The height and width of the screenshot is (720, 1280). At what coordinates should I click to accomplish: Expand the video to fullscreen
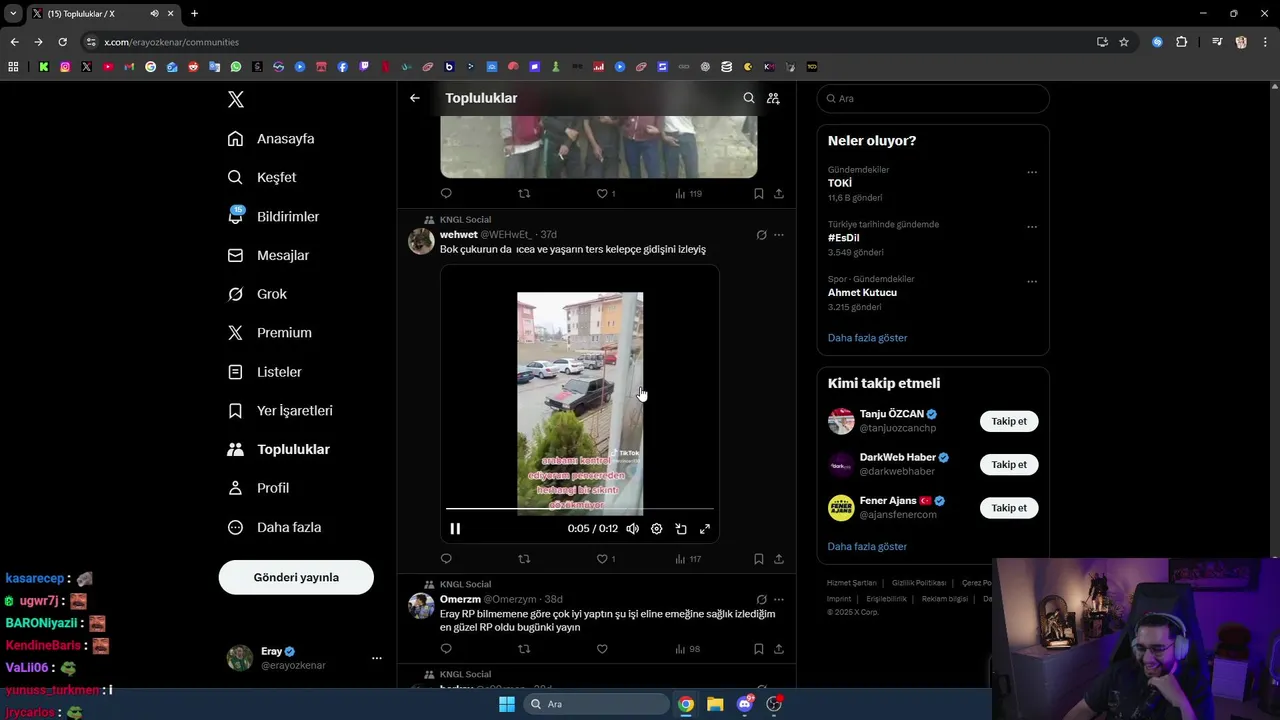pos(705,529)
